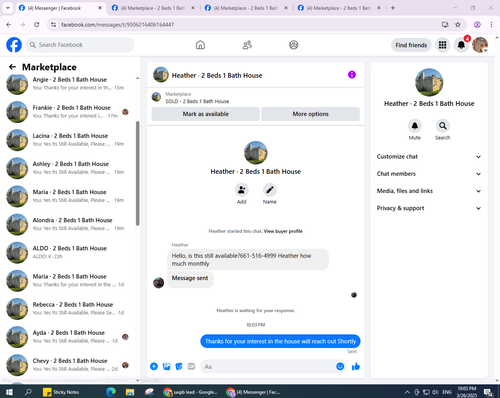Mute conversation with bell icon
The image size is (500, 398).
415,126
